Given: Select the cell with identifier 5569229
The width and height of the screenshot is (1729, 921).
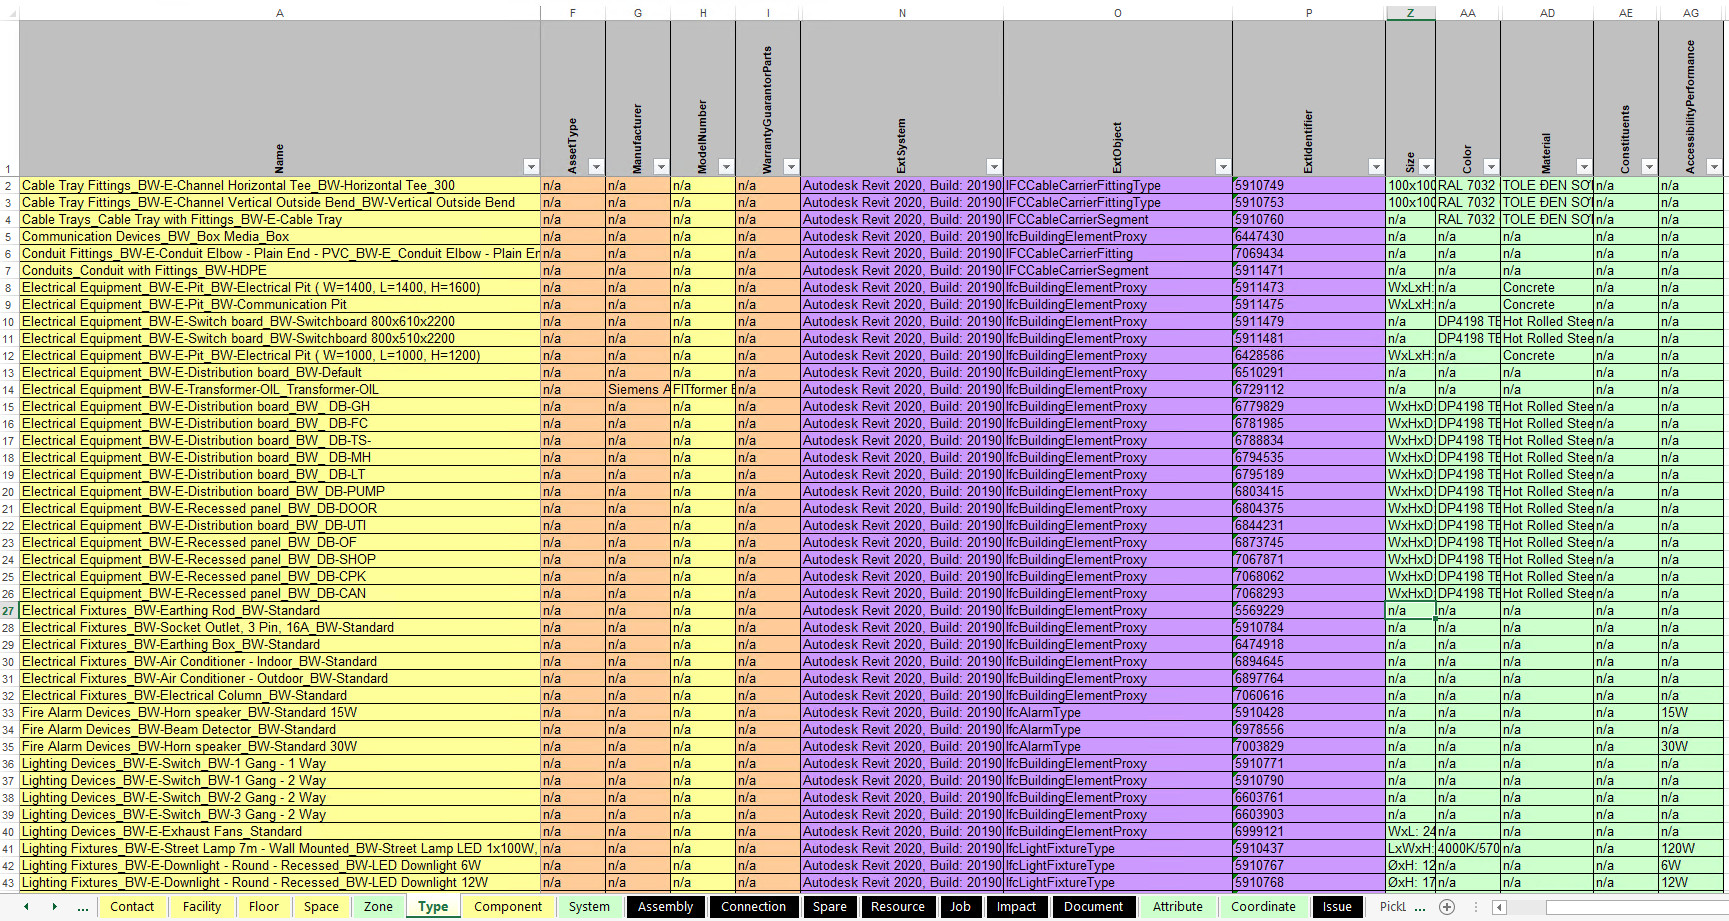Looking at the screenshot, I should [x=1308, y=611].
